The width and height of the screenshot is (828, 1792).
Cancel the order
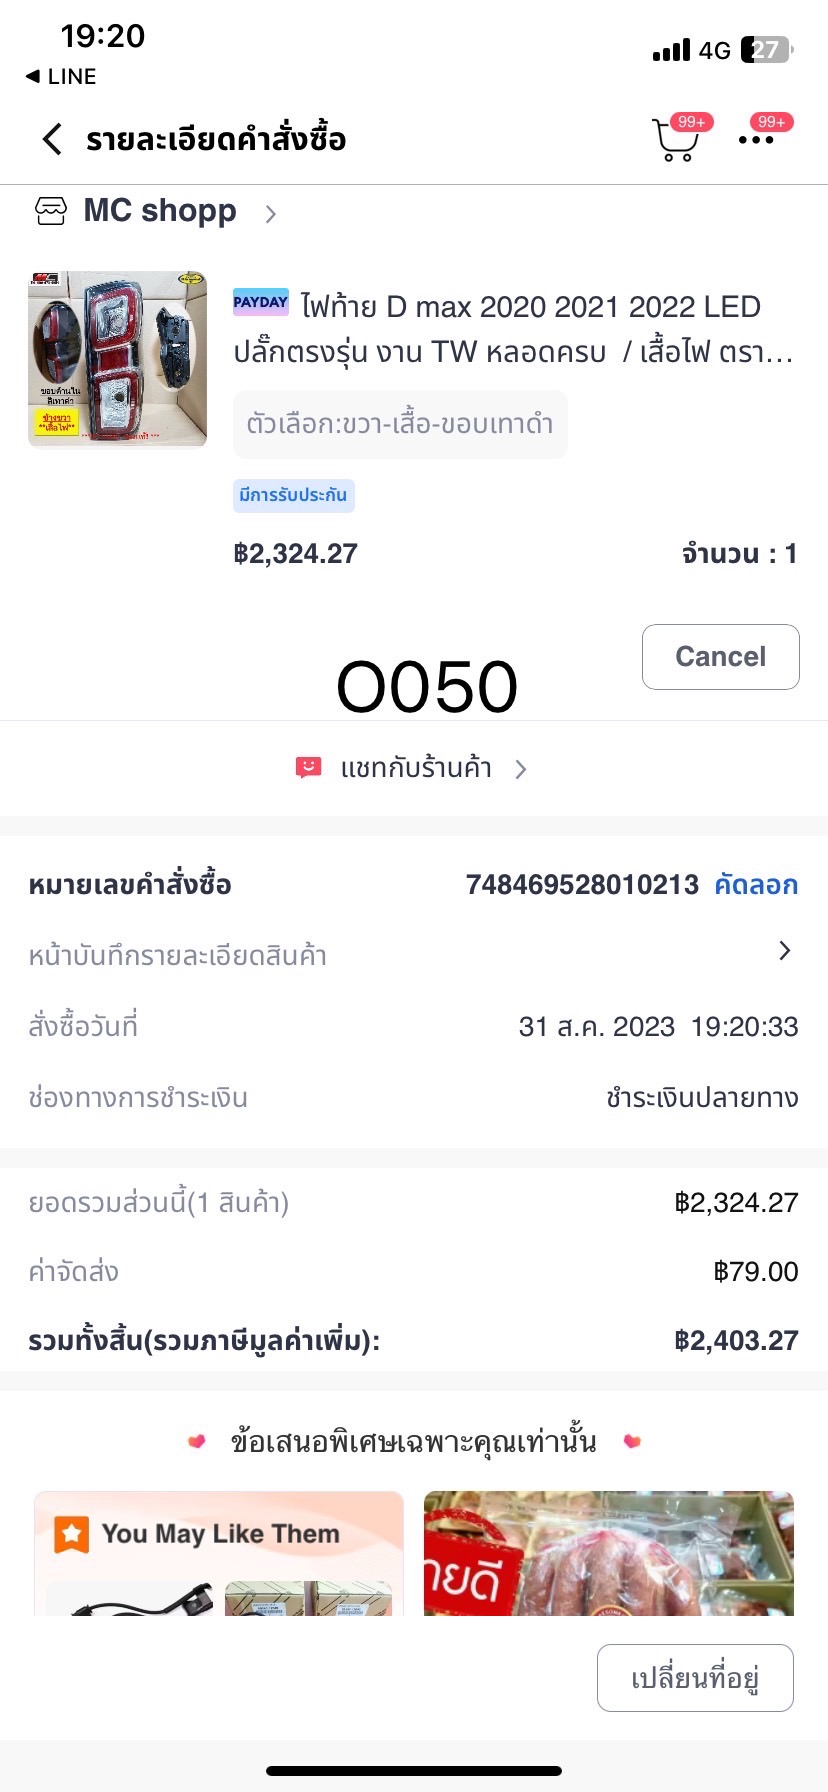point(720,657)
